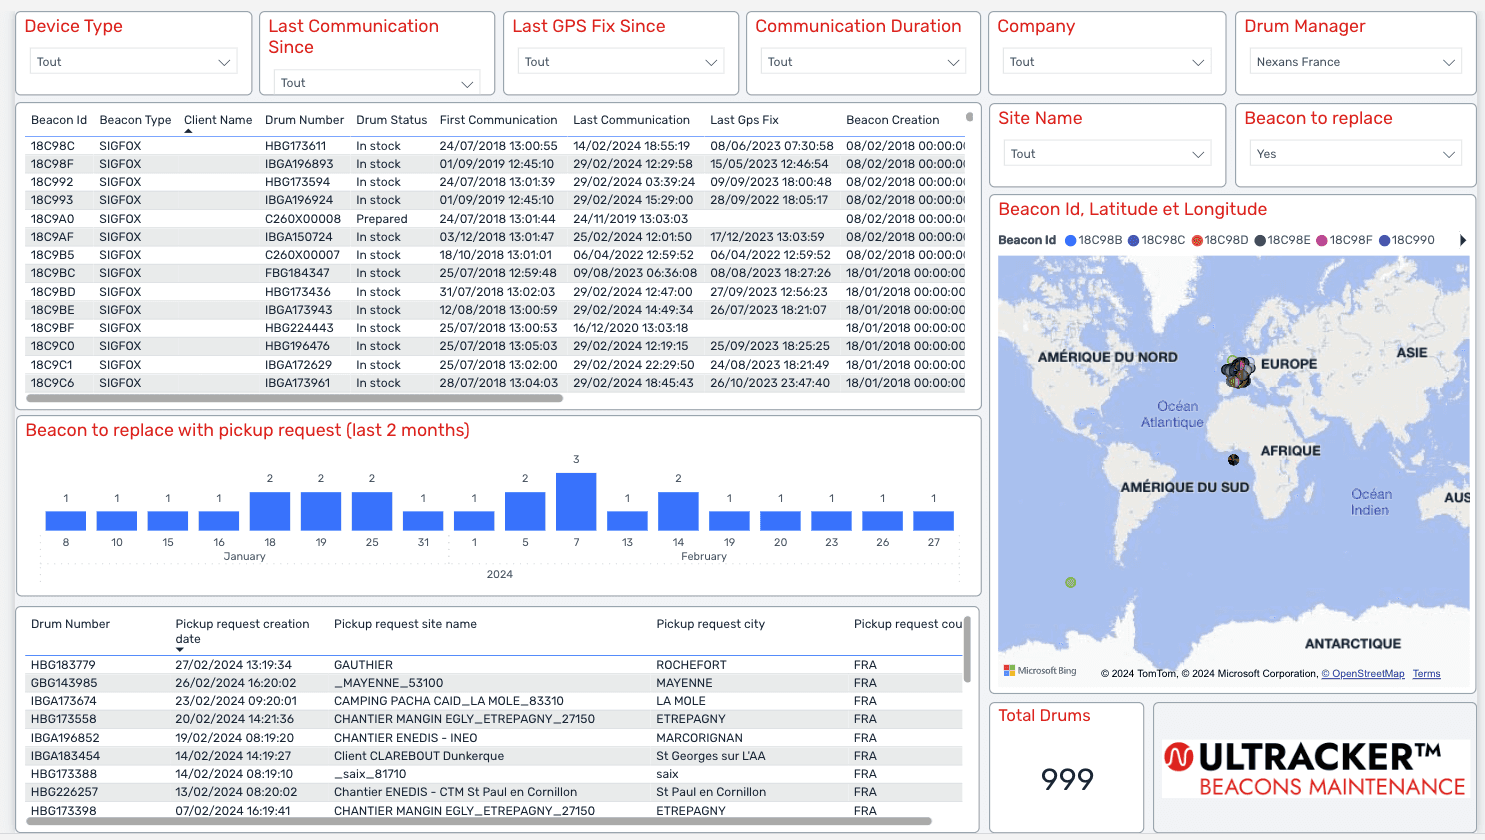Open the Communication Duration dropdown
Image resolution: width=1485 pixels, height=840 pixels.
pyautogui.click(x=864, y=62)
